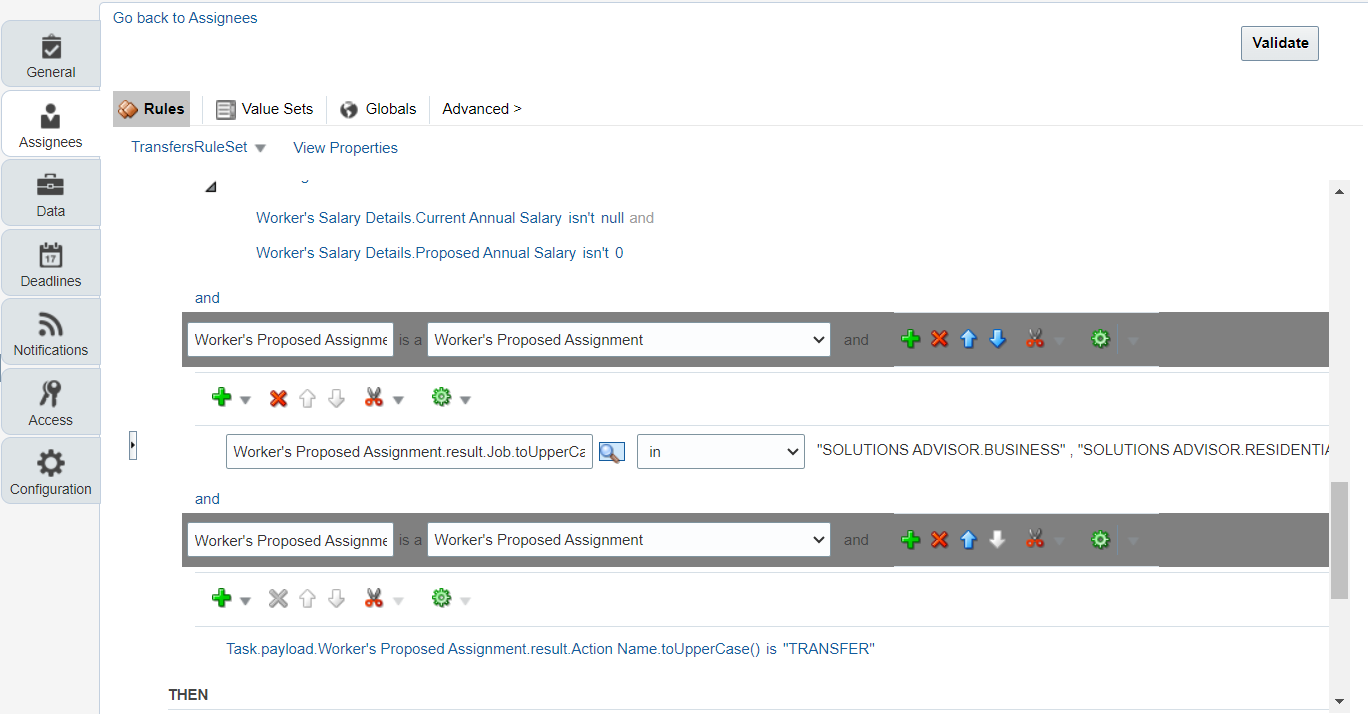Click scissors in white toolbar above TRANSFER condition
This screenshot has width=1368, height=714.
click(x=374, y=599)
